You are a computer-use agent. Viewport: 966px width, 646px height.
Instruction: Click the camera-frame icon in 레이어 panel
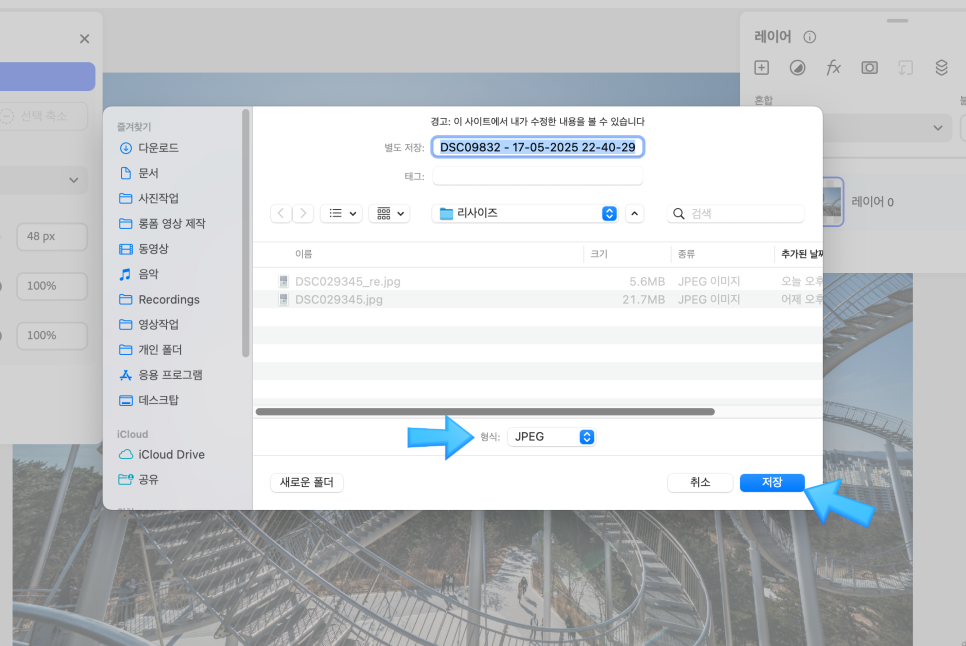click(x=869, y=68)
